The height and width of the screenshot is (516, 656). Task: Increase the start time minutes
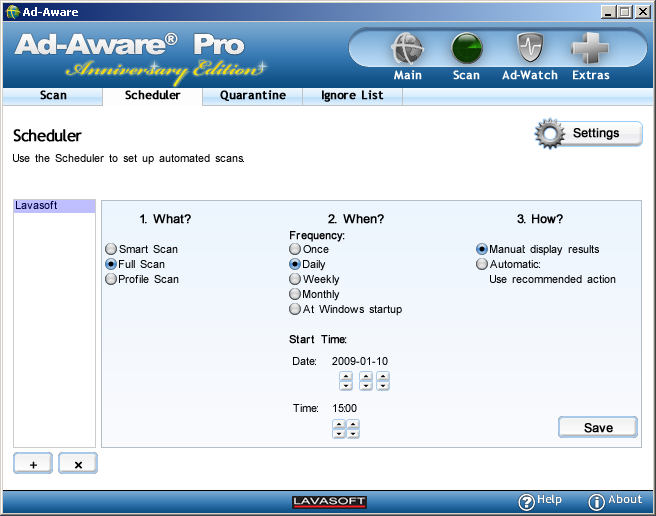pos(353,424)
